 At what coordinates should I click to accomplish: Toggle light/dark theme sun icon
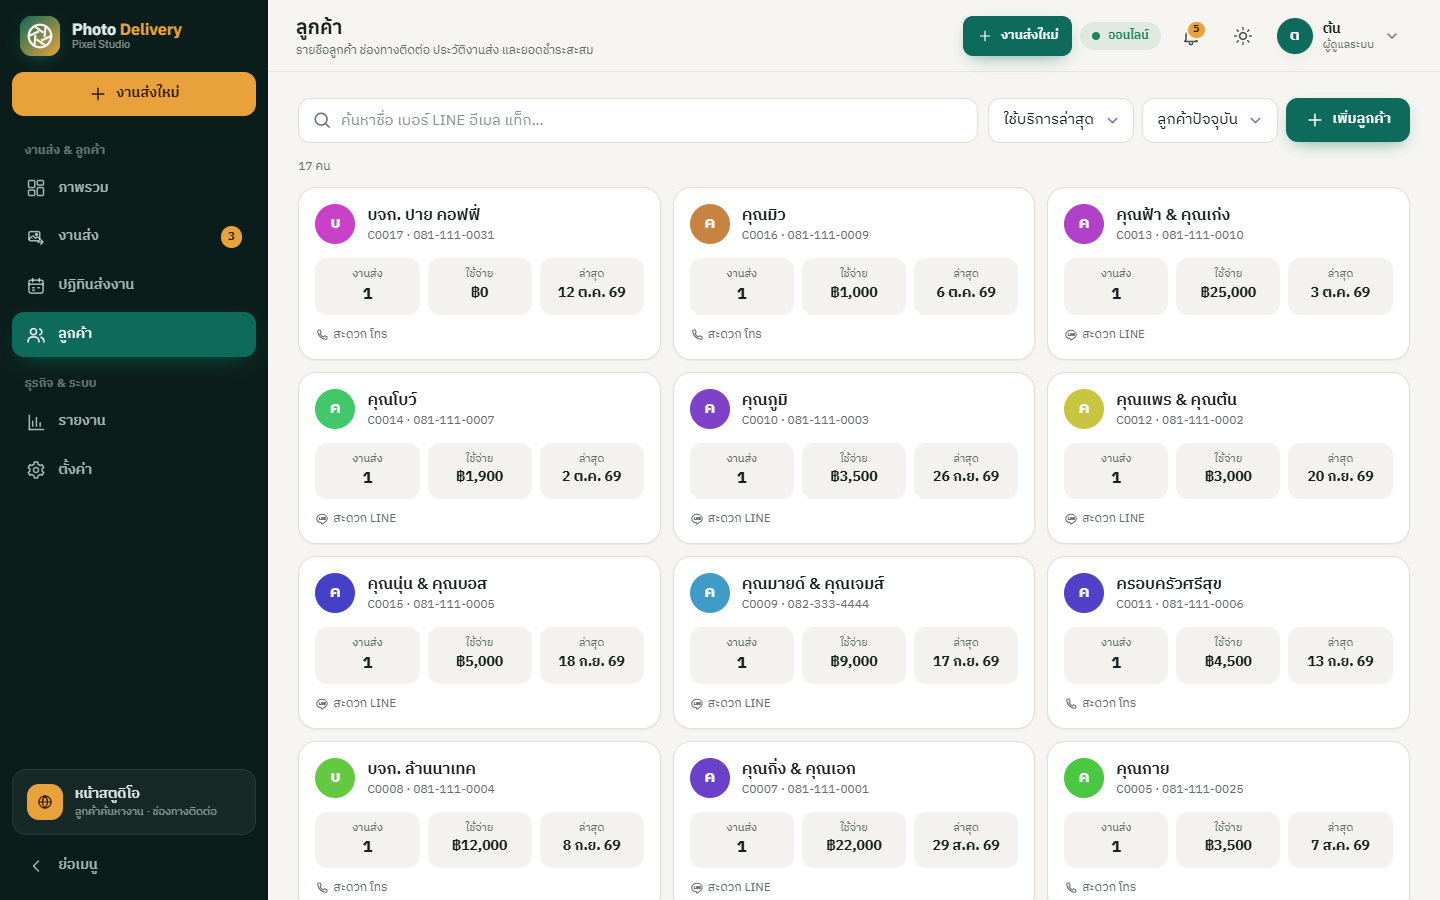pos(1243,36)
